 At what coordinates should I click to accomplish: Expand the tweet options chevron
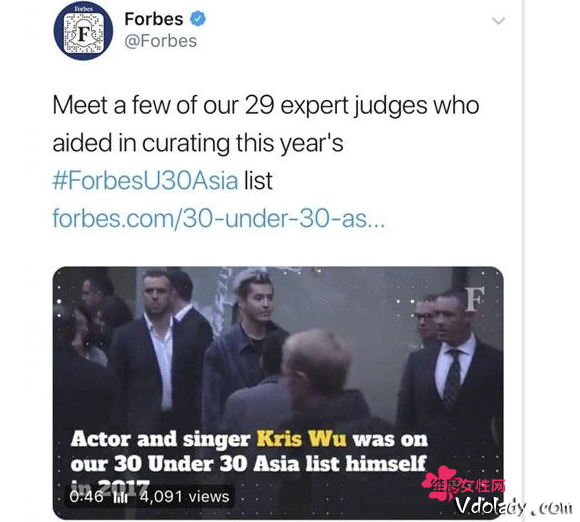pyautogui.click(x=498, y=21)
